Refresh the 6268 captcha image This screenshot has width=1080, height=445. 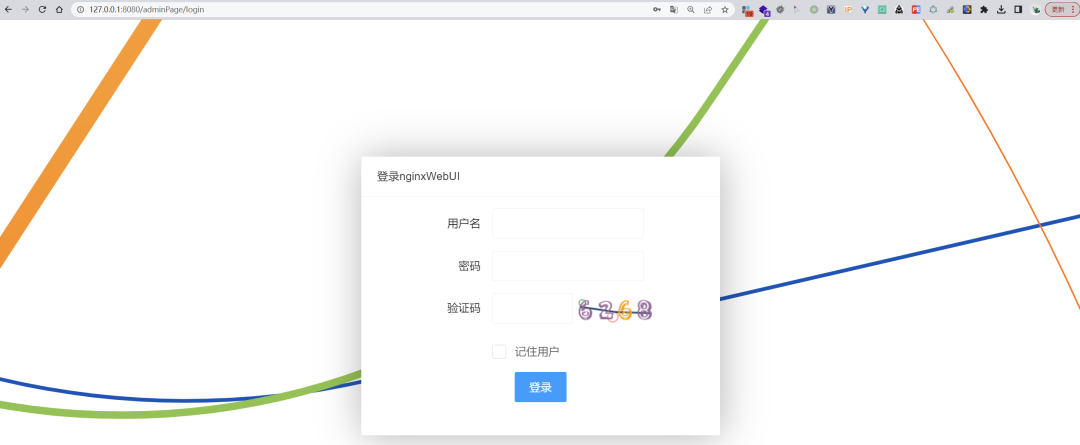tap(615, 310)
